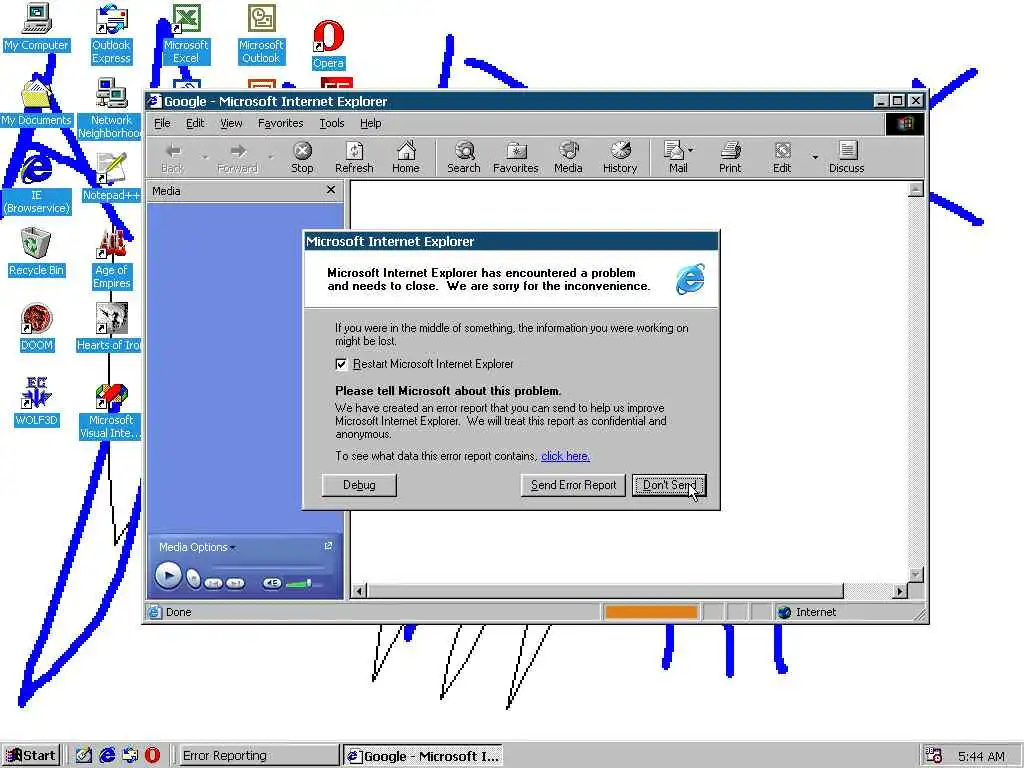
Task: Click the Stop toolbar button
Action: (x=302, y=157)
